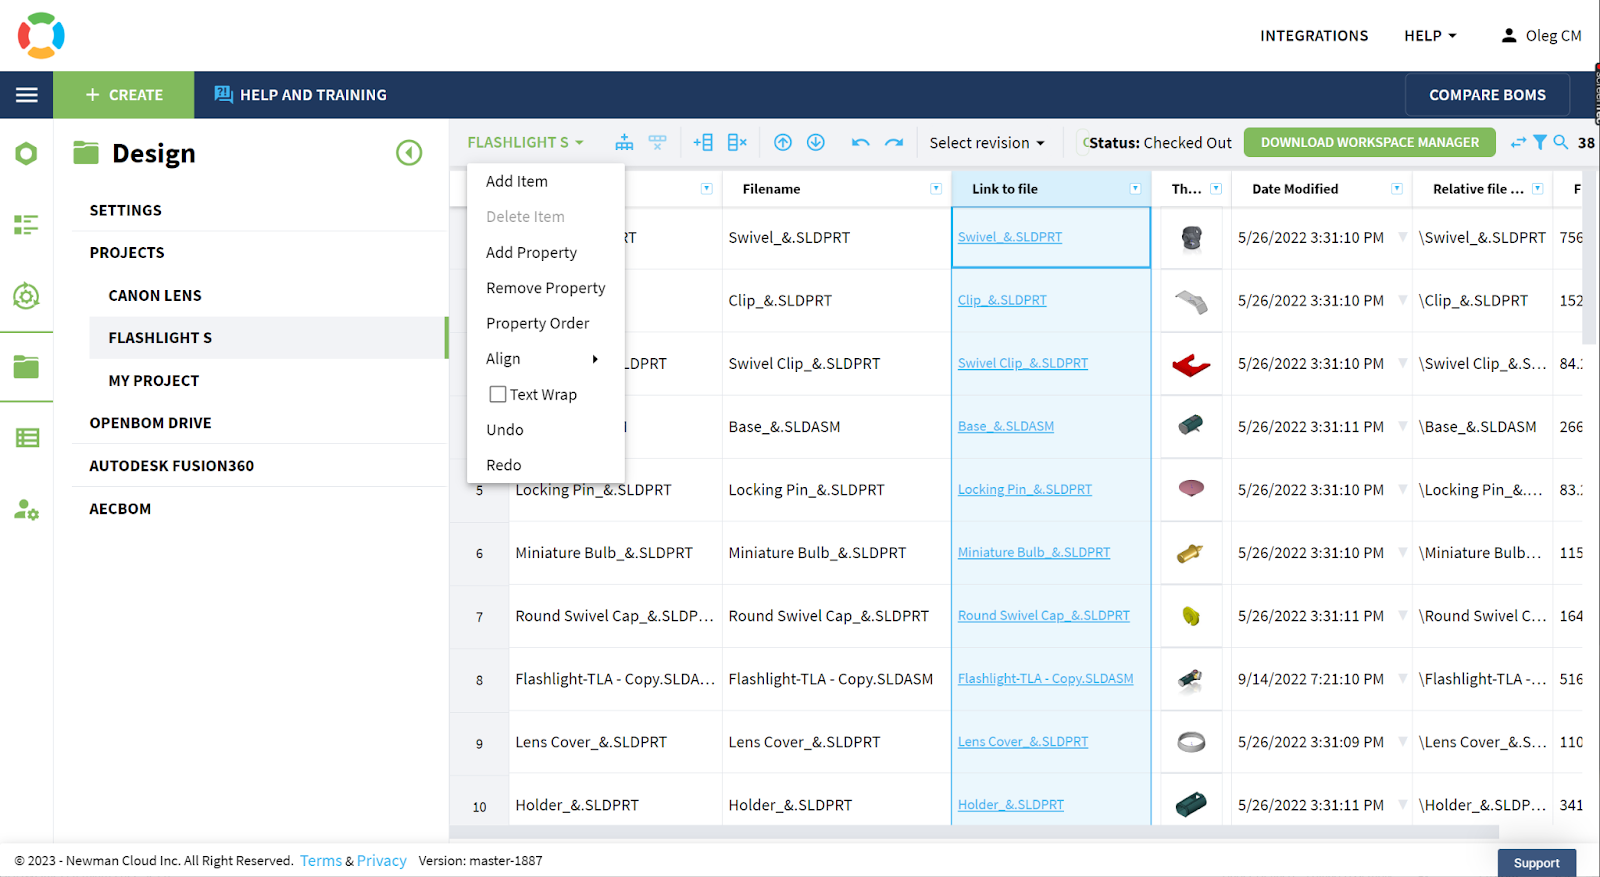Click the Filename column header

coord(771,189)
